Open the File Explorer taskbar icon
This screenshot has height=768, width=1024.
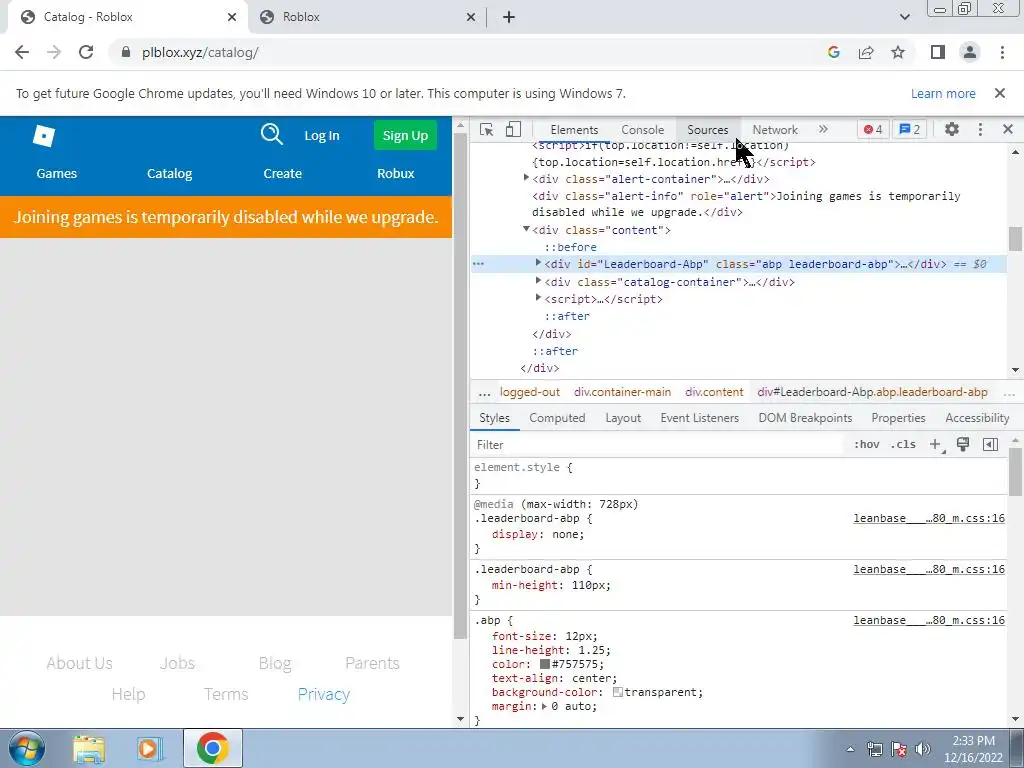89,748
